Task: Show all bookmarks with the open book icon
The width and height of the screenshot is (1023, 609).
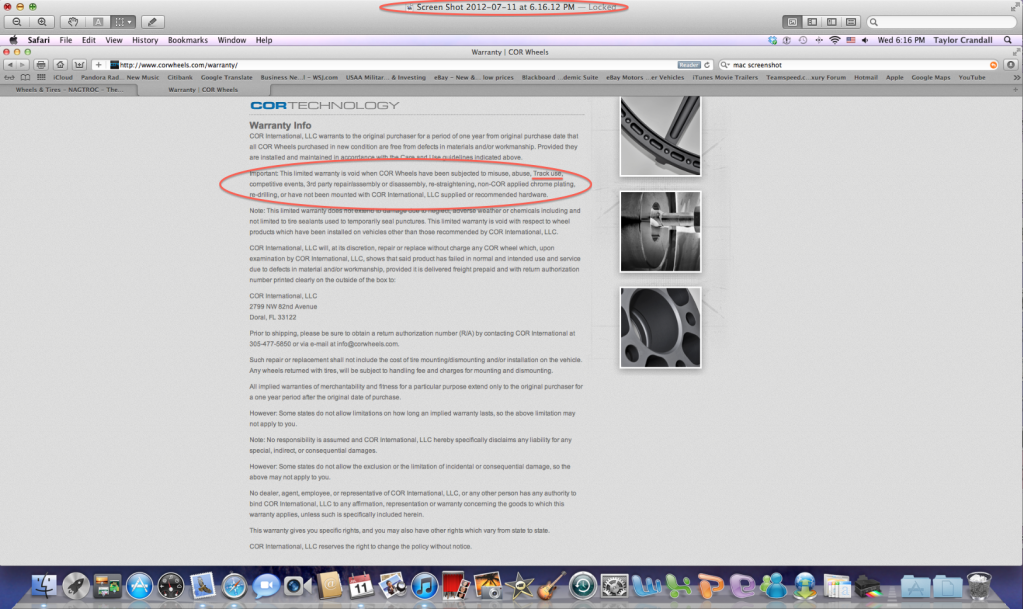Action: click(x=25, y=77)
